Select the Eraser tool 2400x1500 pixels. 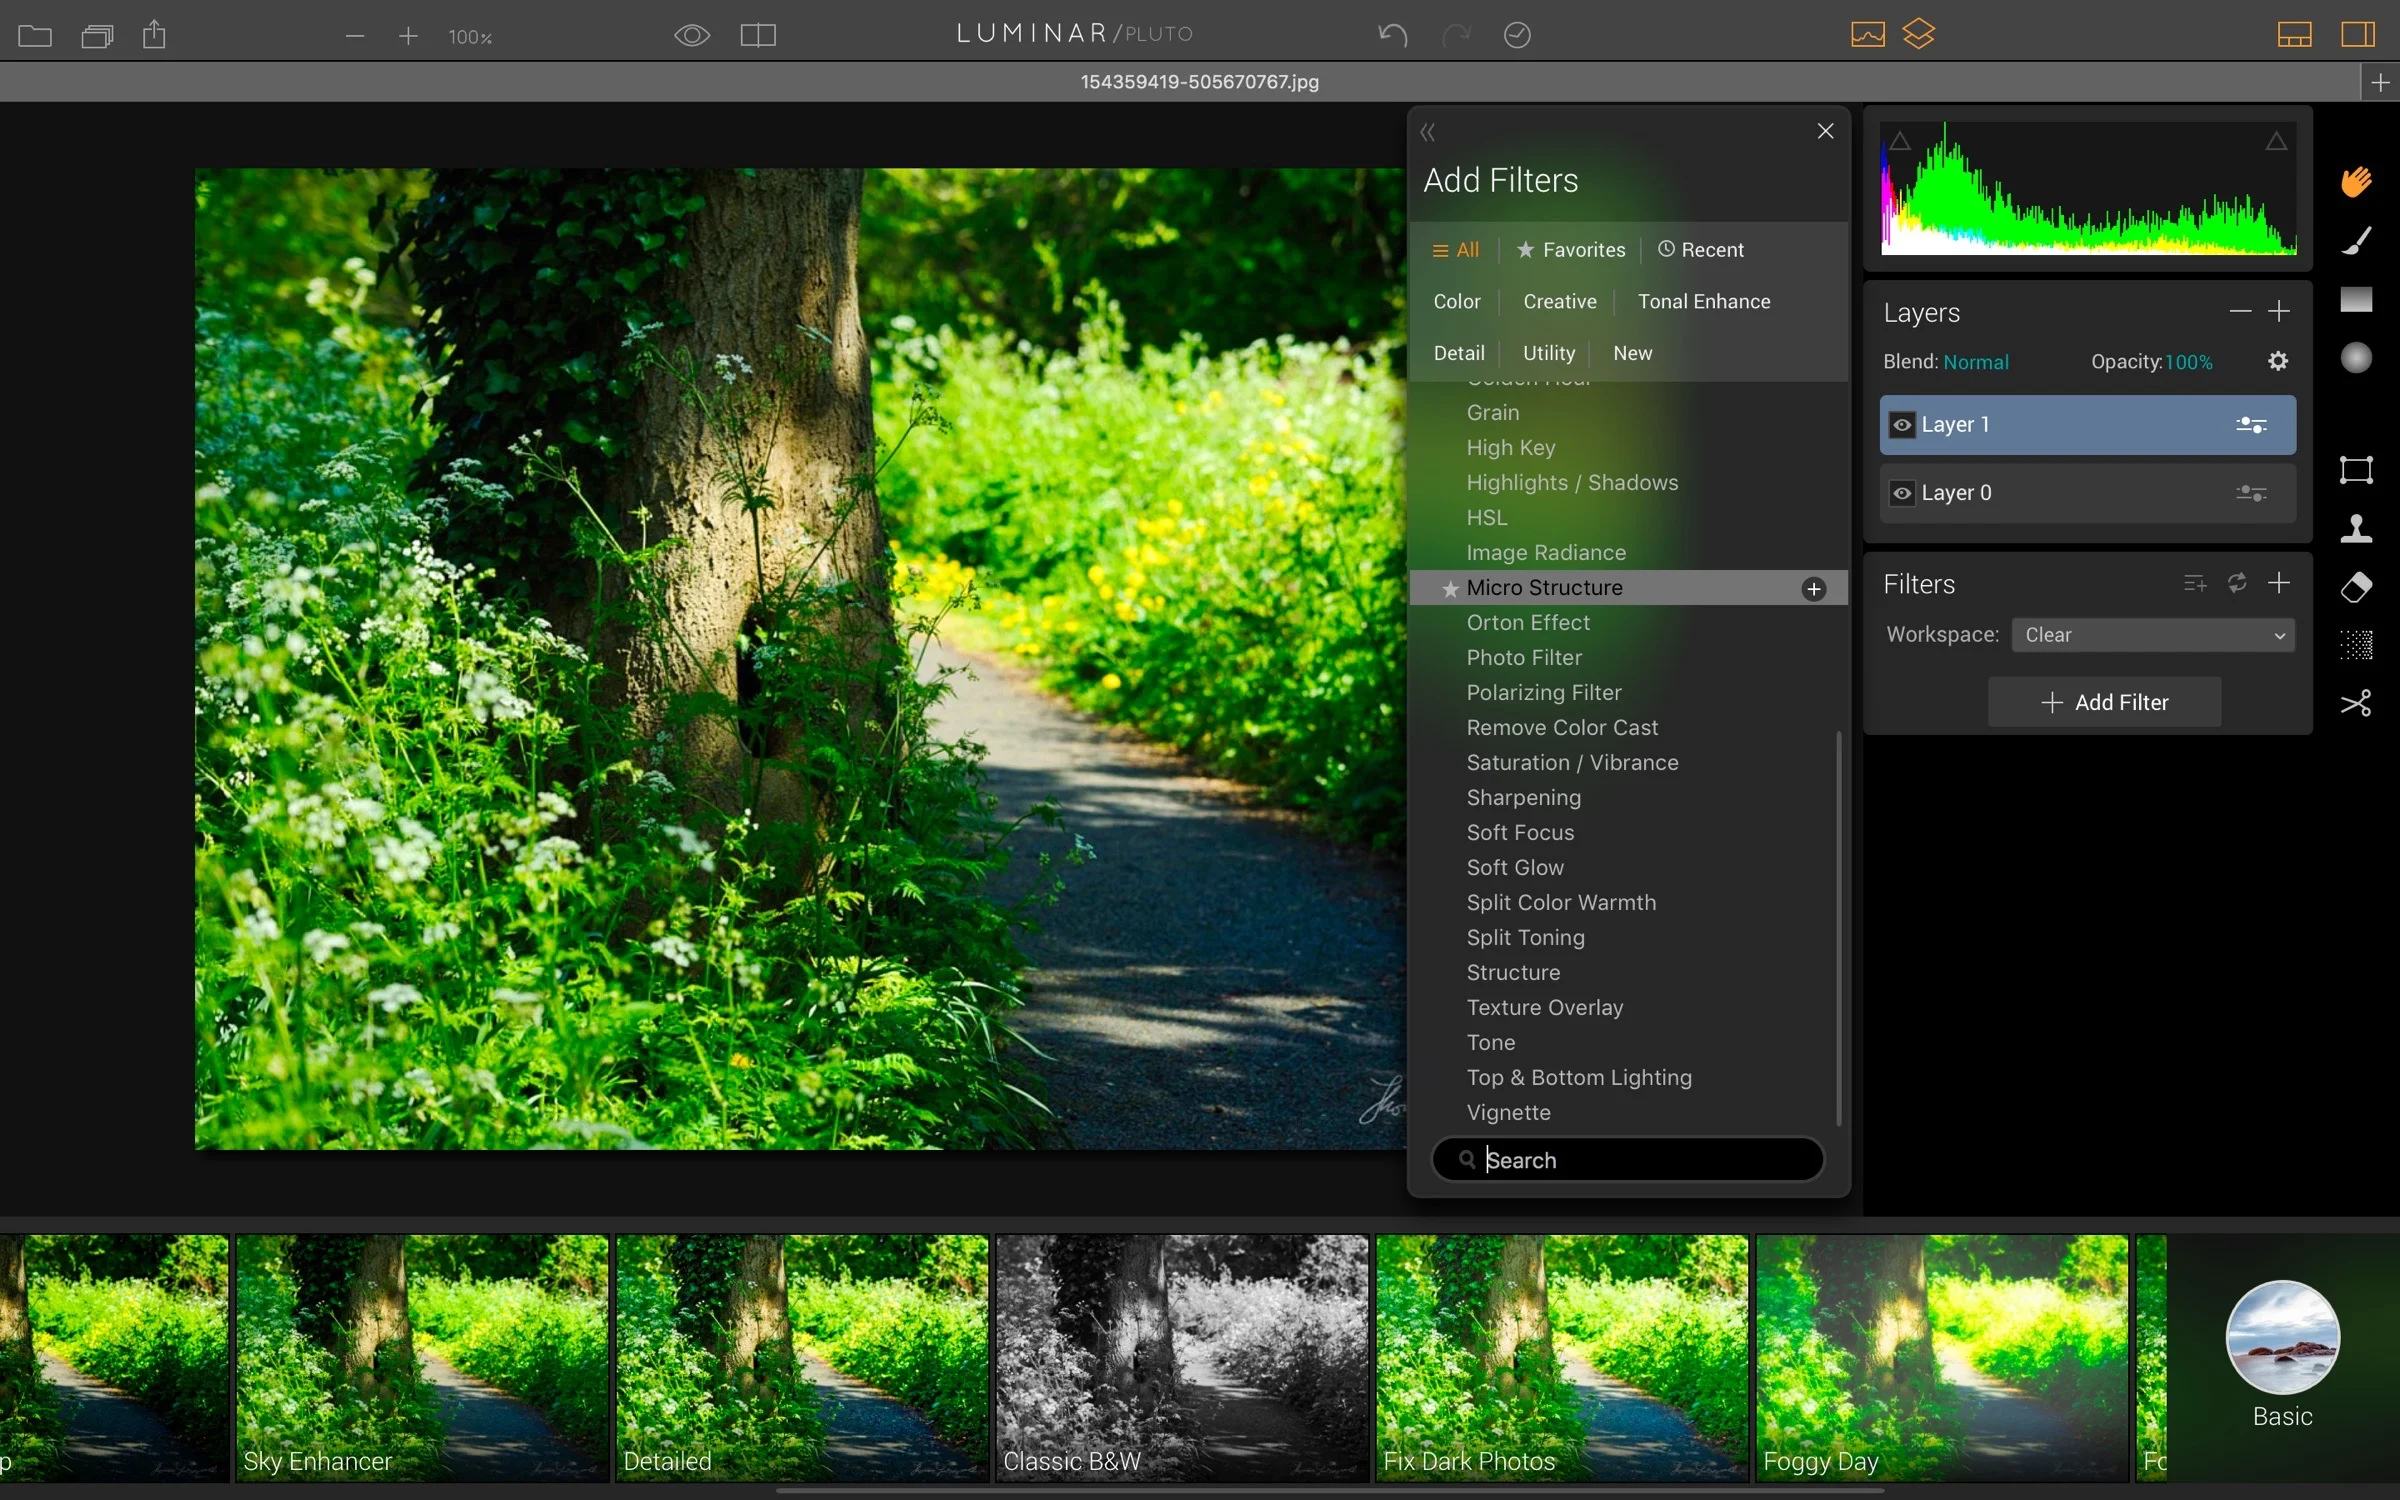[x=2356, y=587]
